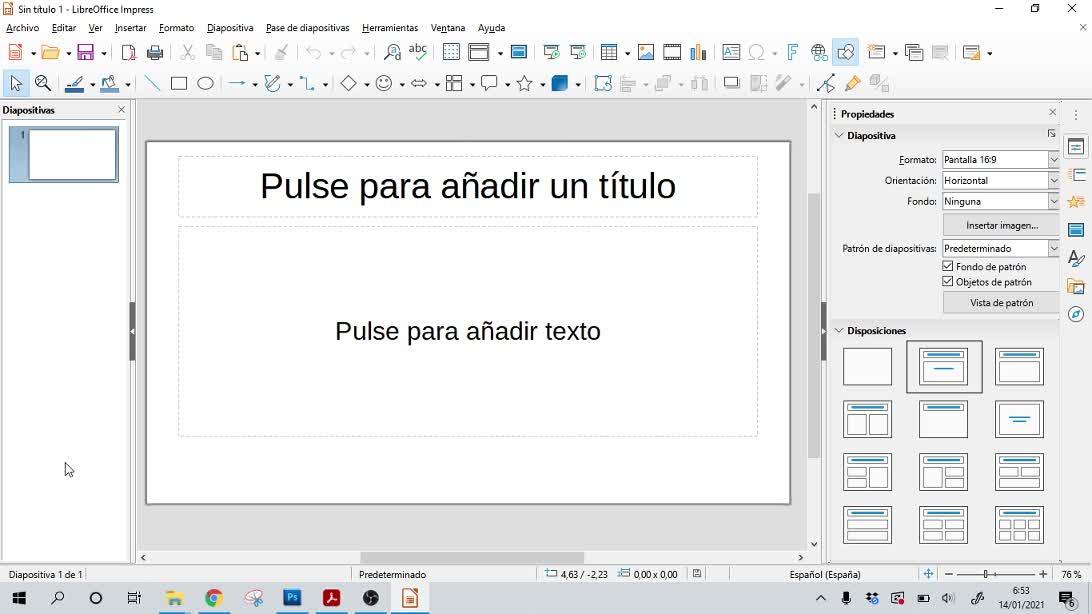1092x614 pixels.
Task: Open the Diapositiva menu
Action: point(230,28)
